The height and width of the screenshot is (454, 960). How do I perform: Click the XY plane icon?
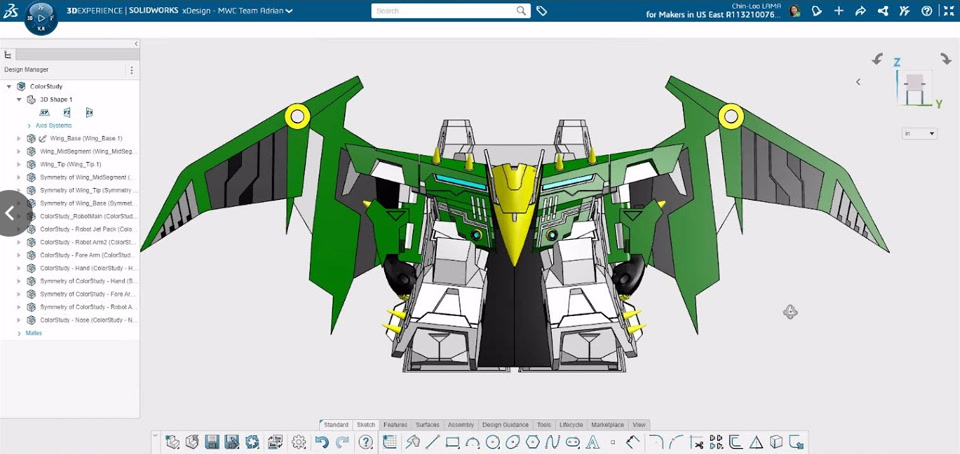click(x=44, y=113)
